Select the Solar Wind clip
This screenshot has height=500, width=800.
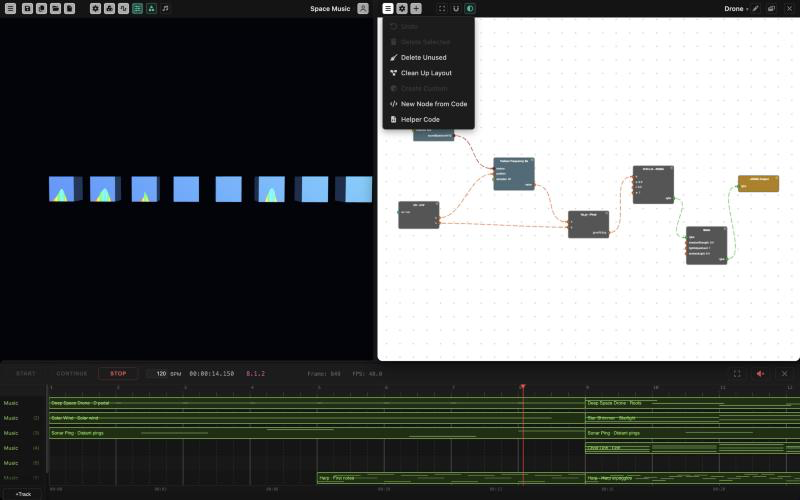tap(316, 418)
